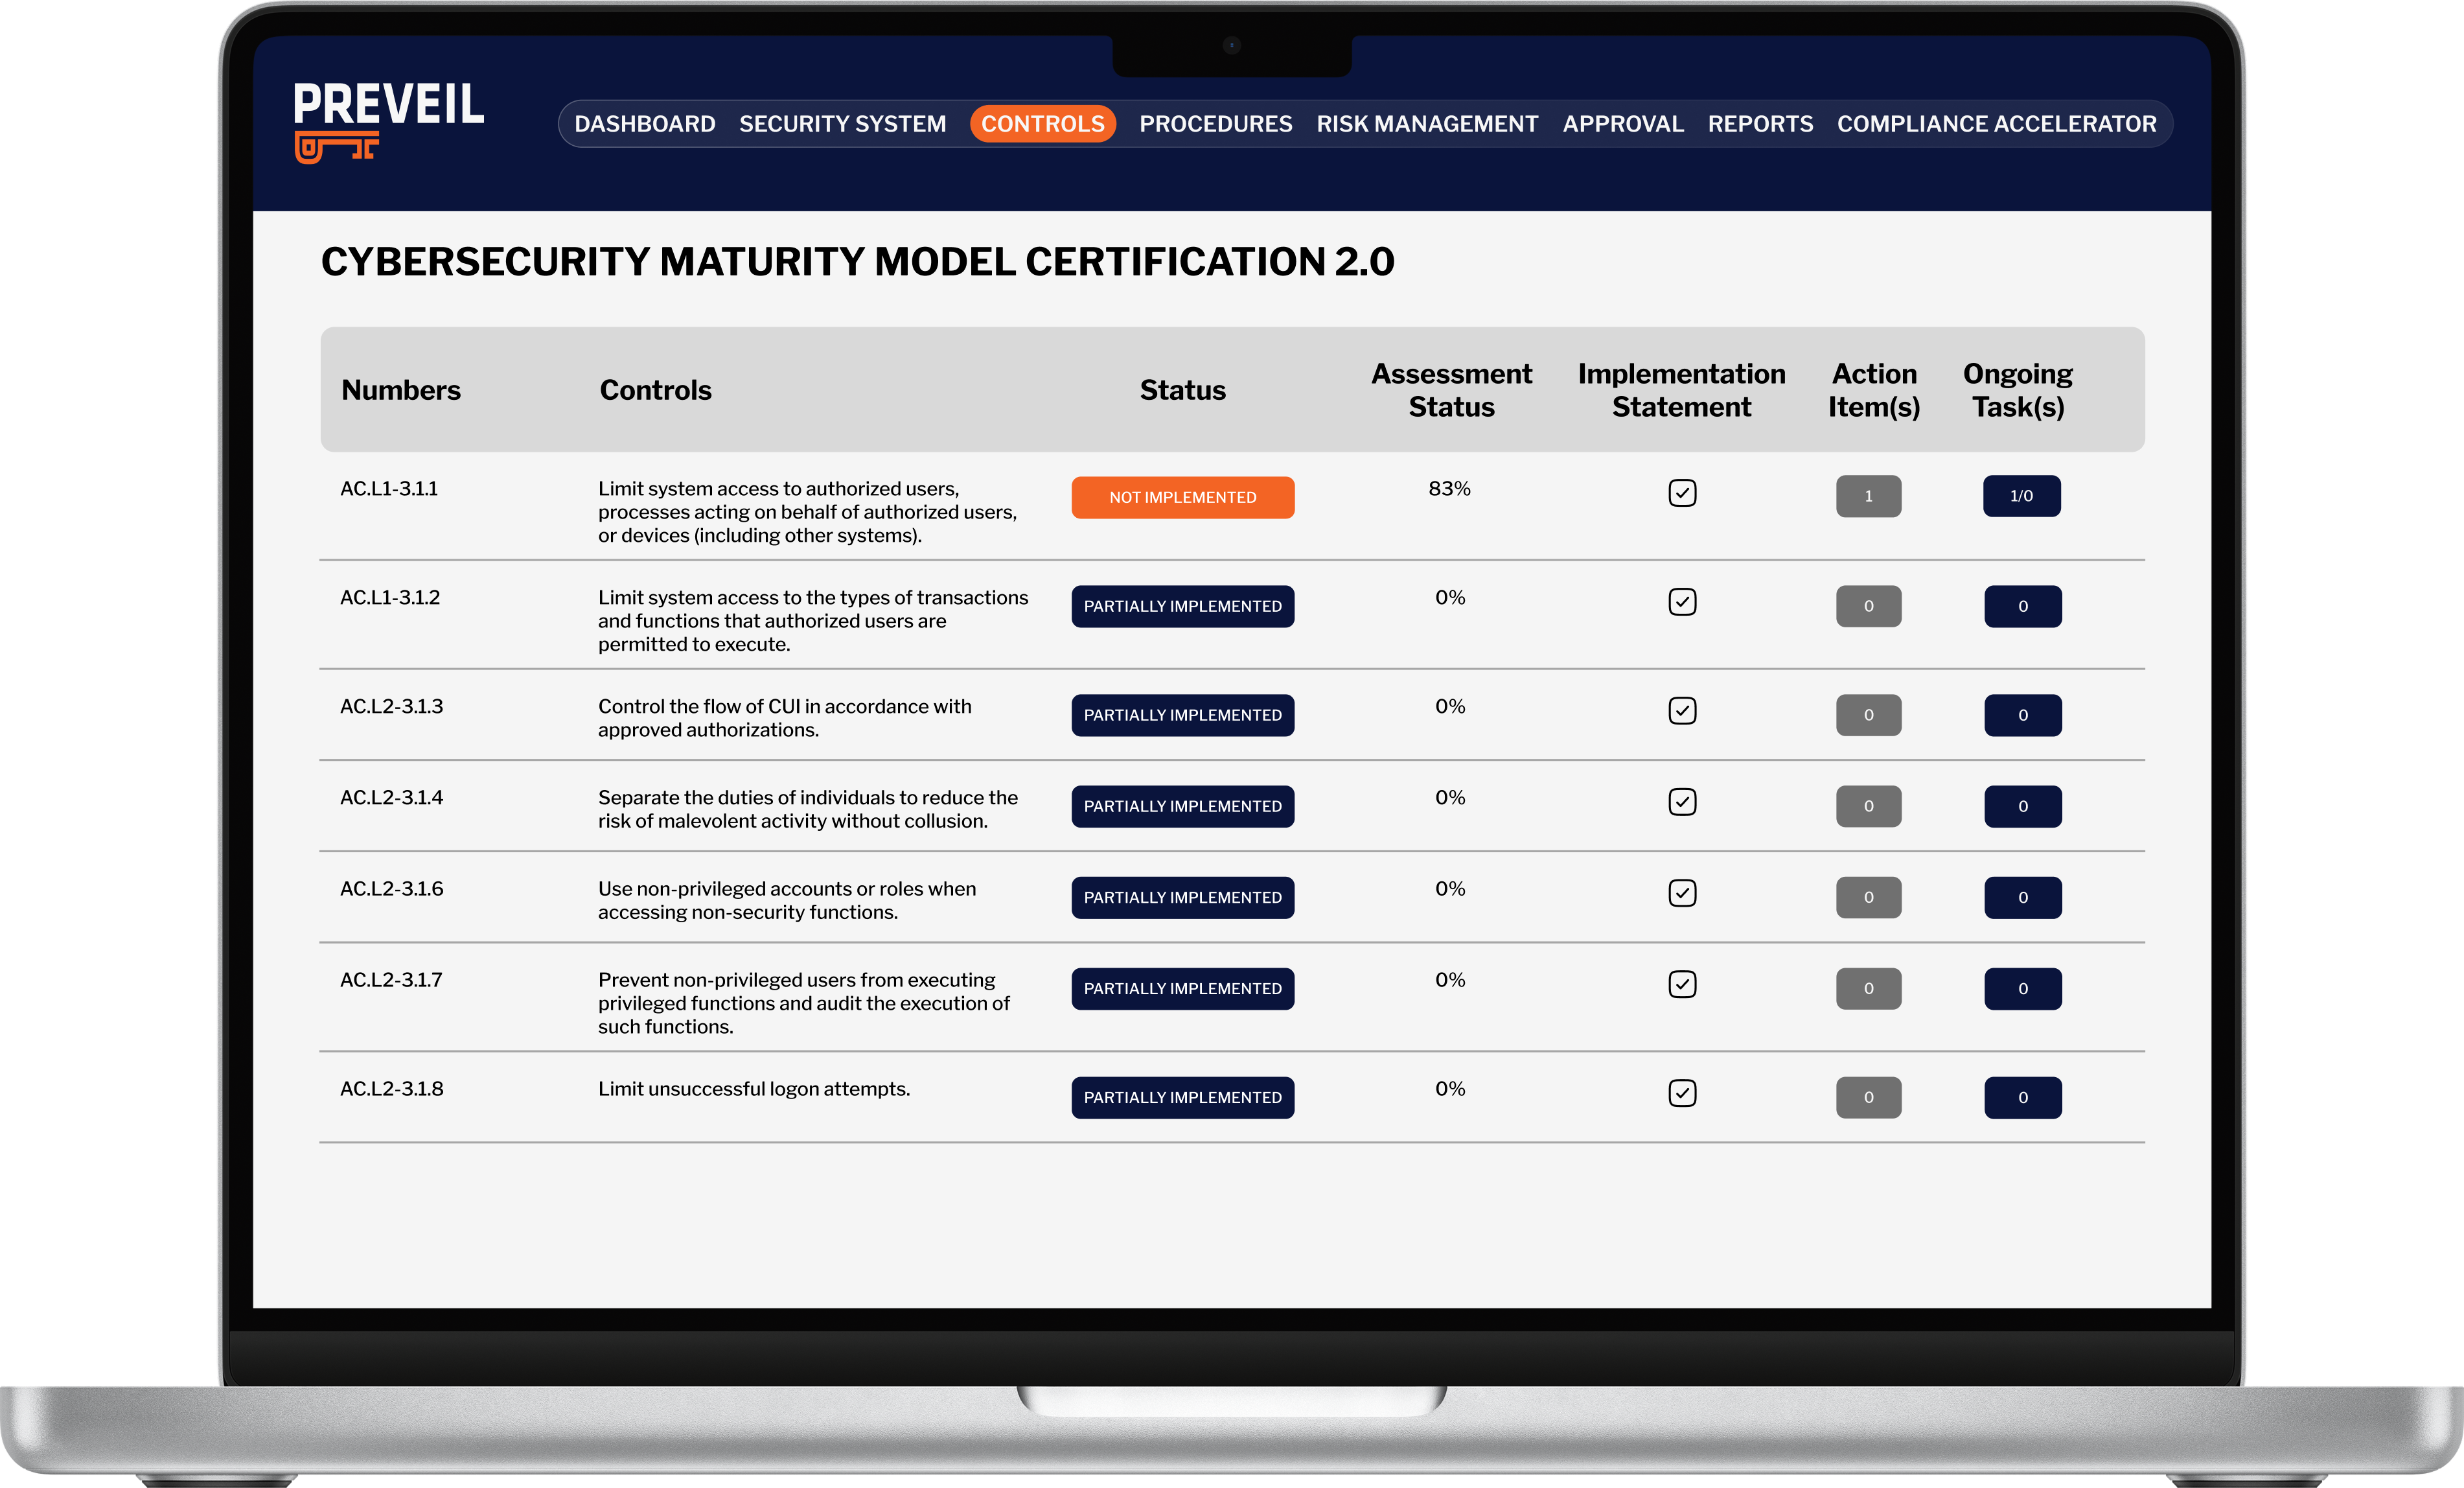Open action items badge for AC.L2-3.1.8
The width and height of the screenshot is (2464, 1488).
[x=1868, y=1097]
